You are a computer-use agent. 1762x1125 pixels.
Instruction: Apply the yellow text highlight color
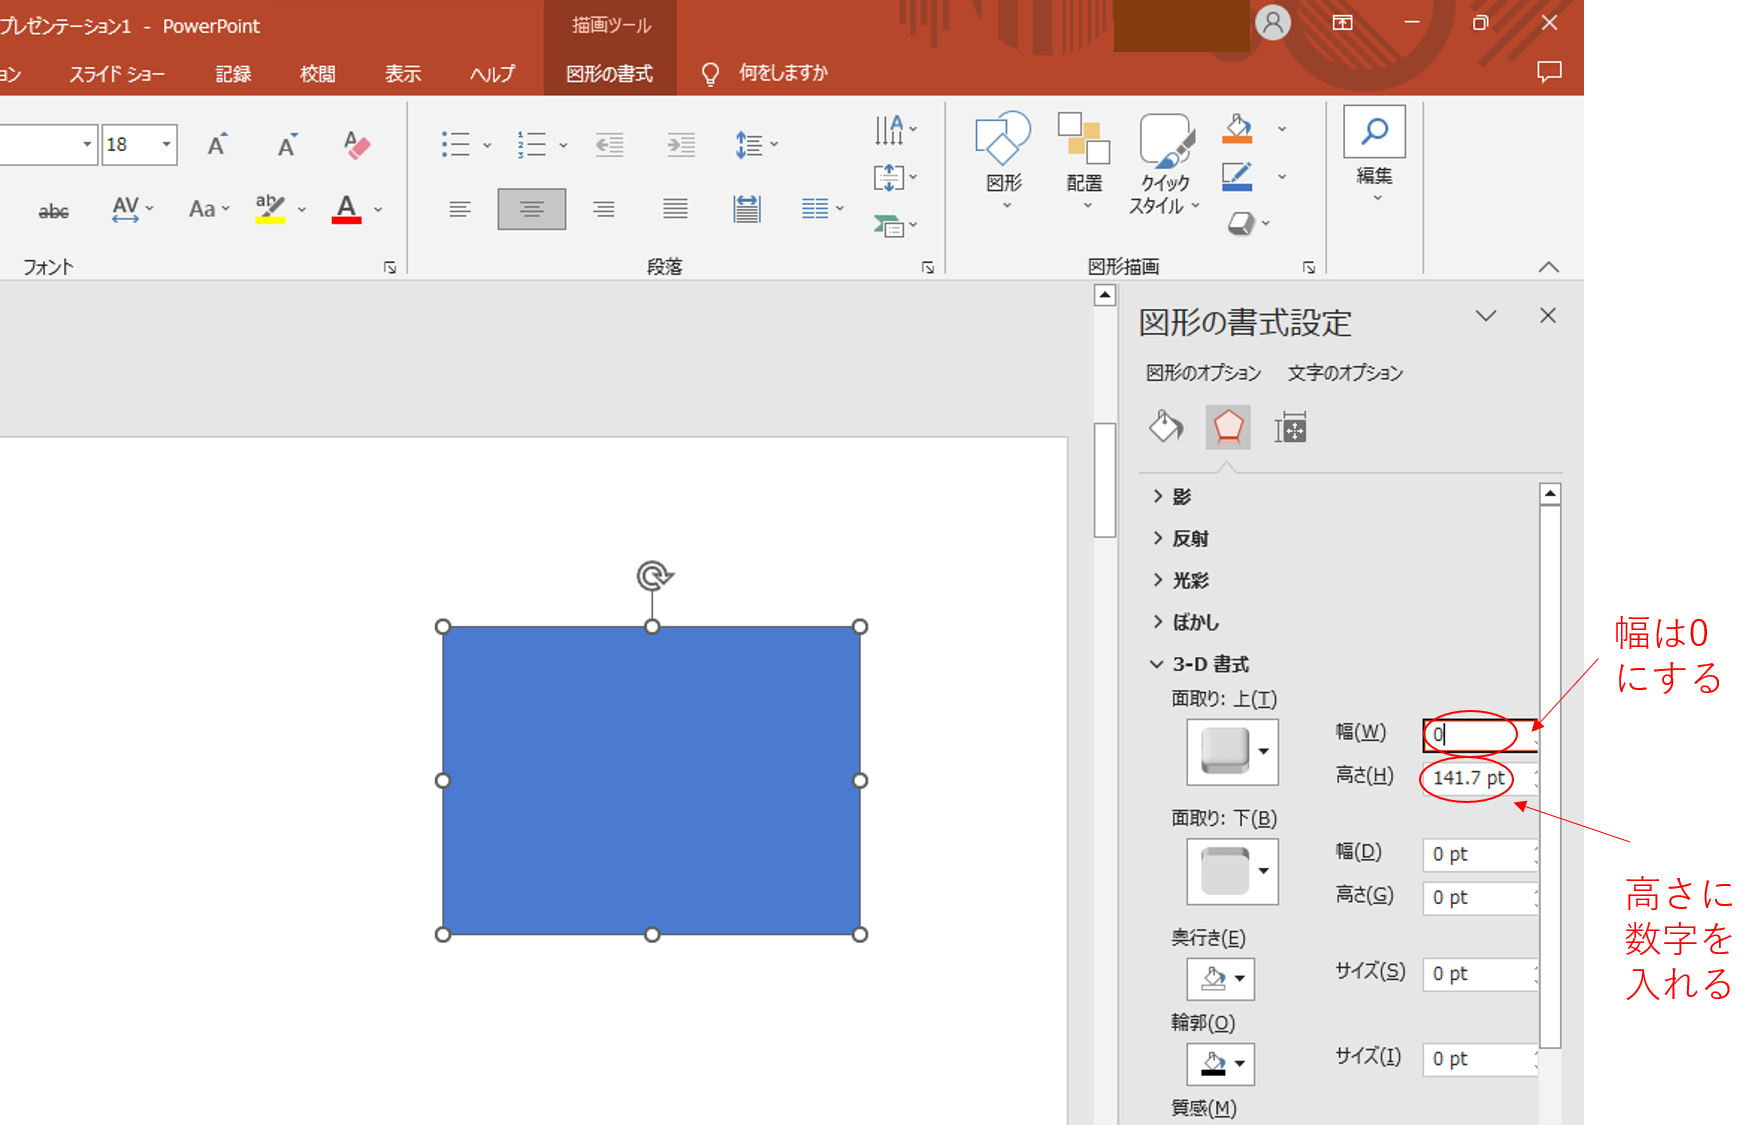(x=270, y=209)
